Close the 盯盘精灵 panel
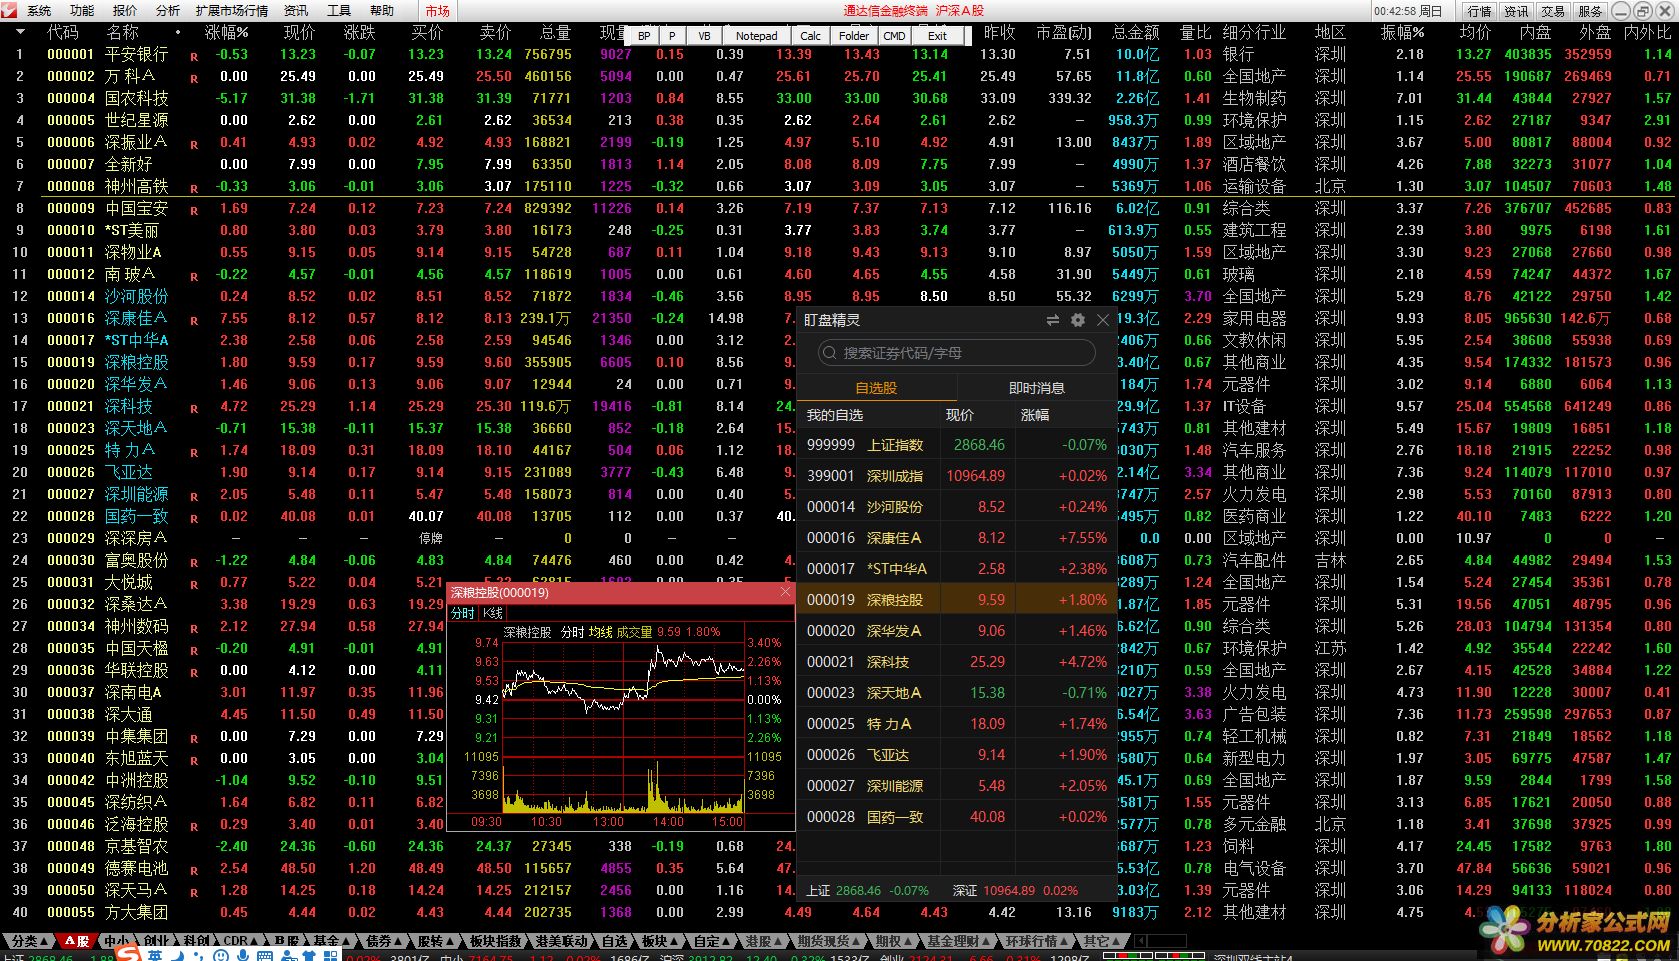The width and height of the screenshot is (1679, 961). tap(1103, 320)
